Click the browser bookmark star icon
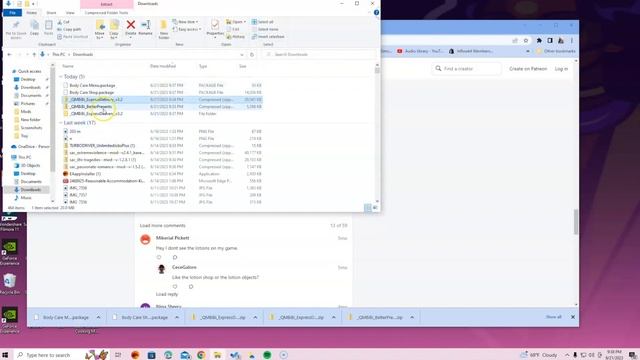Viewport: 640px width, 360px height. click(x=526, y=40)
